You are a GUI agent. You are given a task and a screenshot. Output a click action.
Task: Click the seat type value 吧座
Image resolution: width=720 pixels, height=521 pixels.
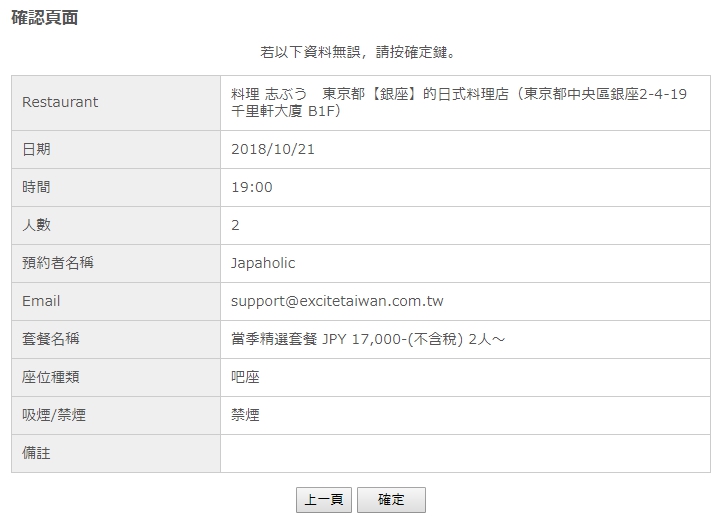click(245, 377)
